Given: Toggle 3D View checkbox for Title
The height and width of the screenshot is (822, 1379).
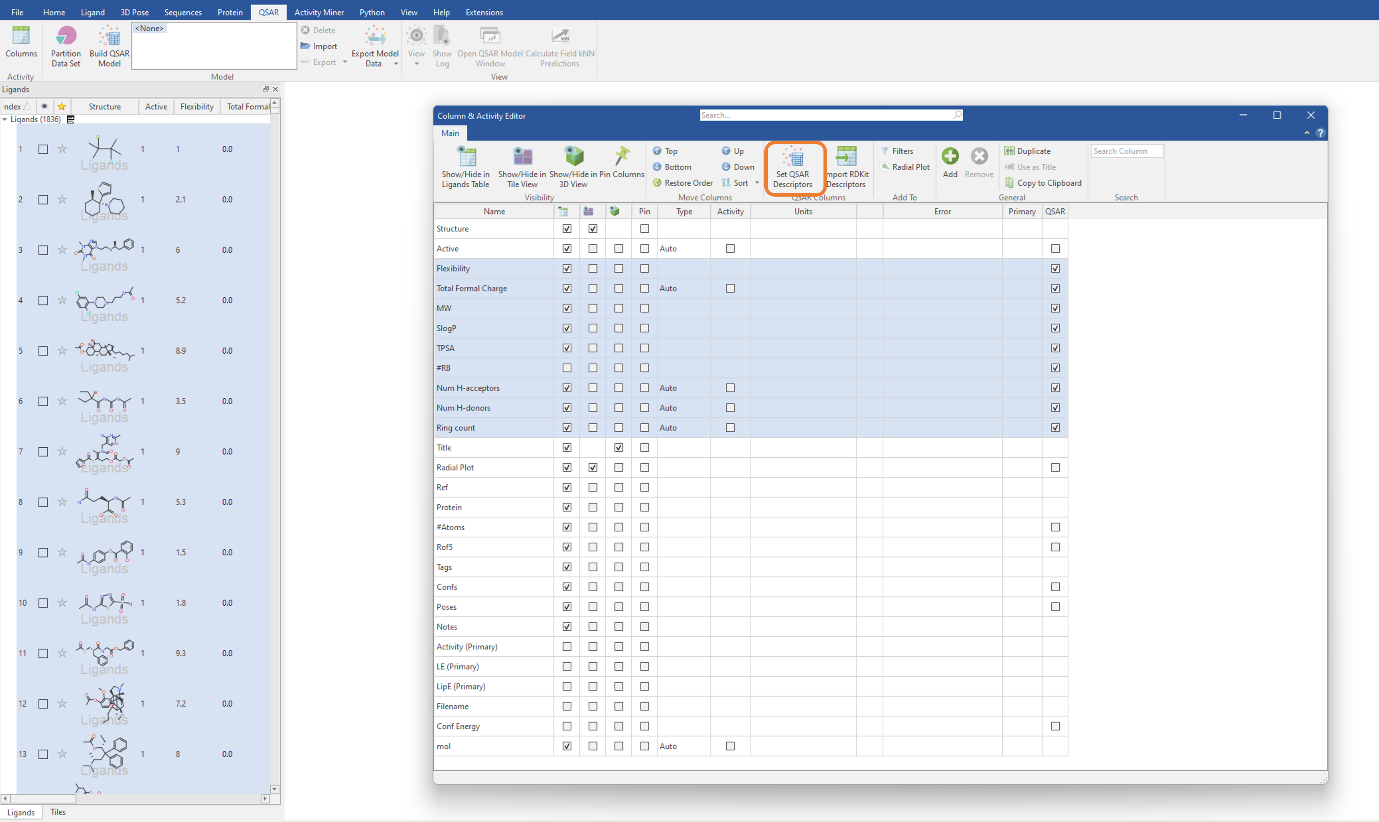Looking at the screenshot, I should (x=619, y=447).
